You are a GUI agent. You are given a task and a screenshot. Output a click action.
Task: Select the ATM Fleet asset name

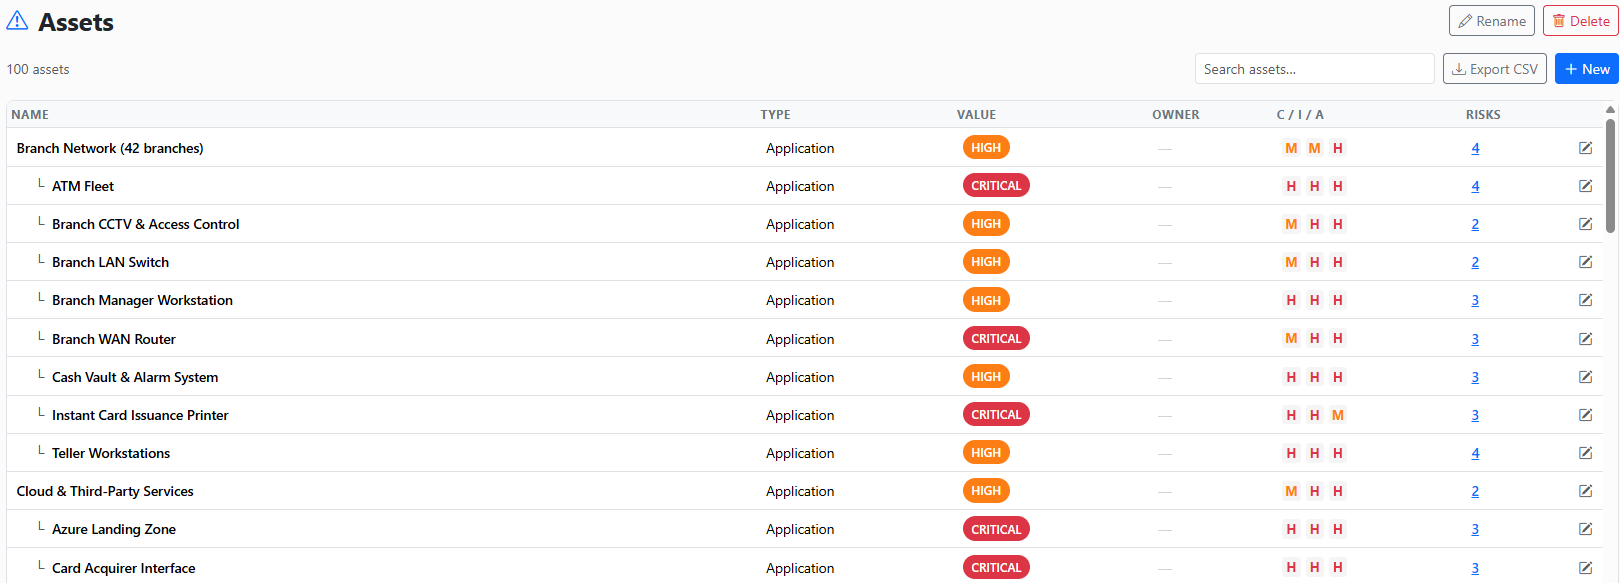pos(83,186)
